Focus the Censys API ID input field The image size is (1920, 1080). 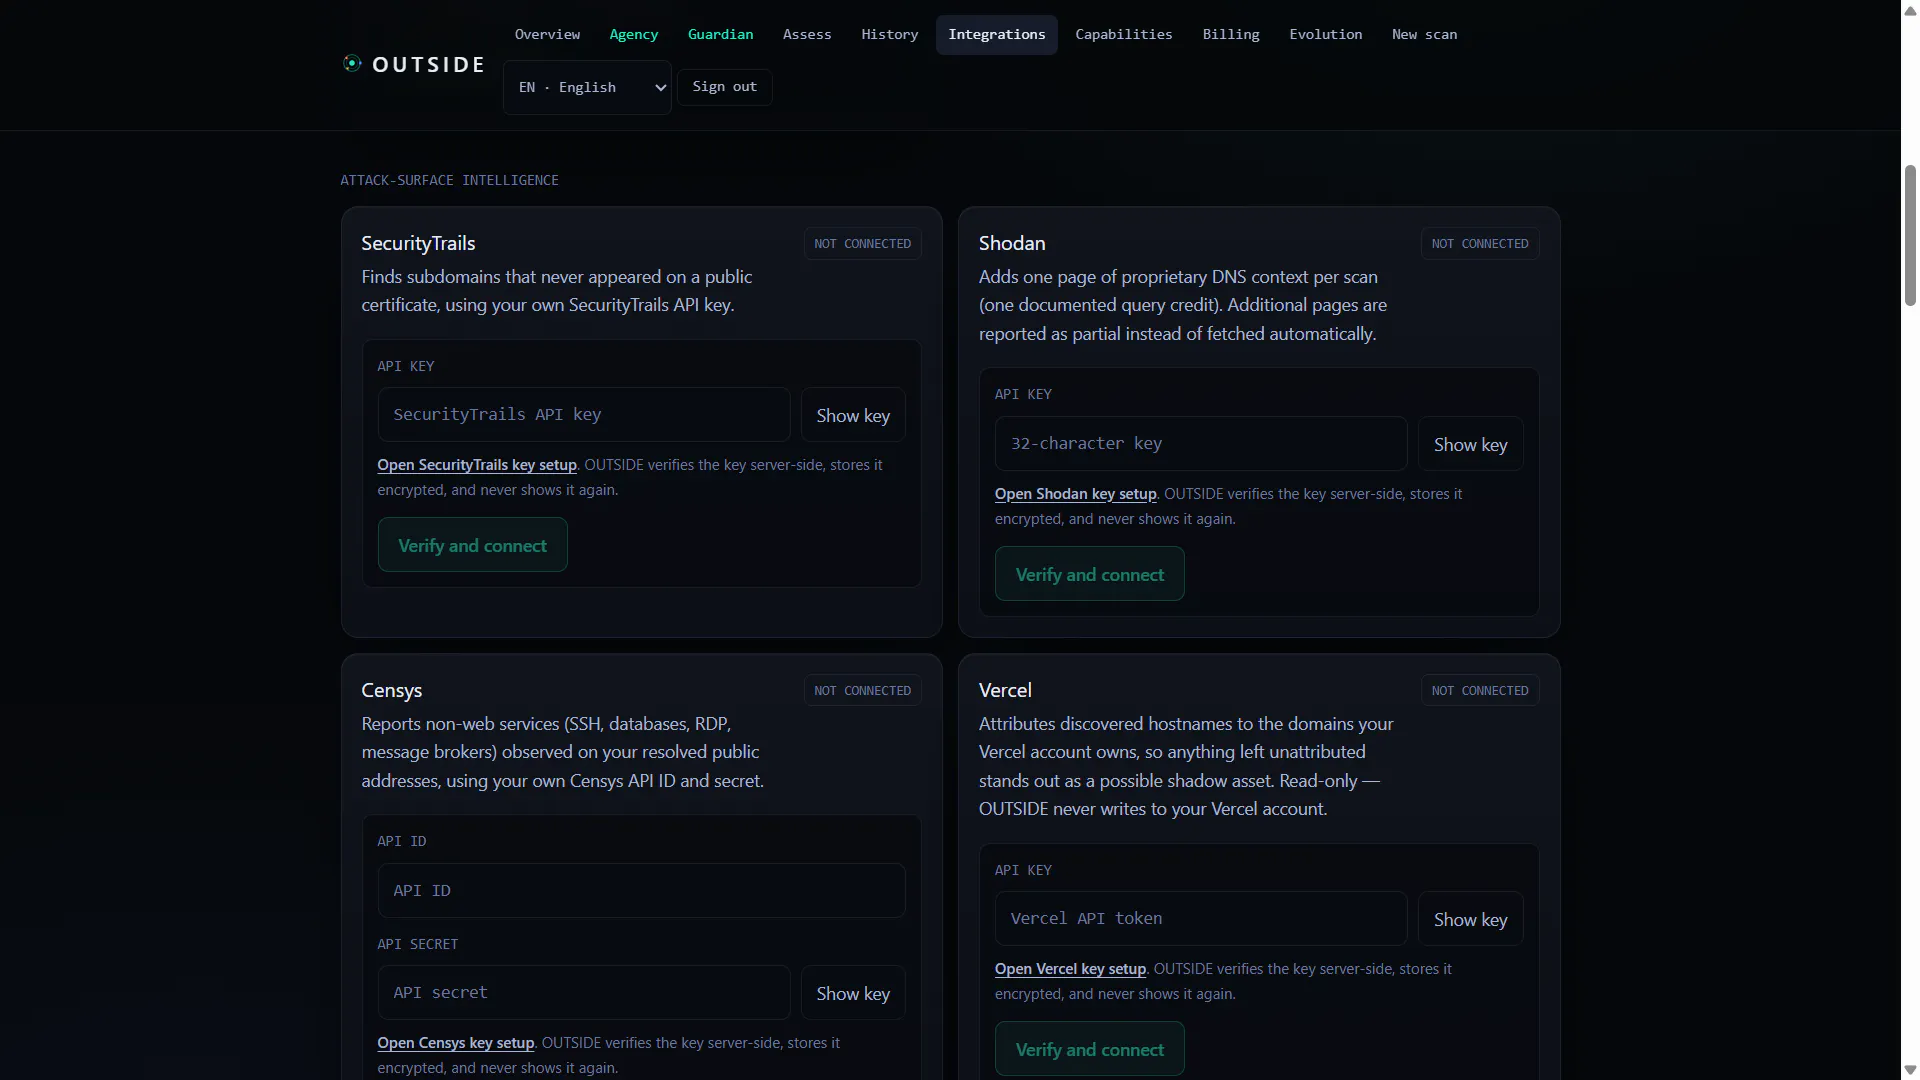(641, 891)
